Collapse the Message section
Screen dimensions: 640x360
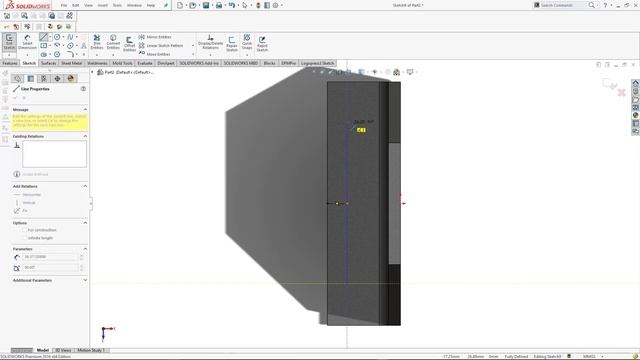[85, 109]
